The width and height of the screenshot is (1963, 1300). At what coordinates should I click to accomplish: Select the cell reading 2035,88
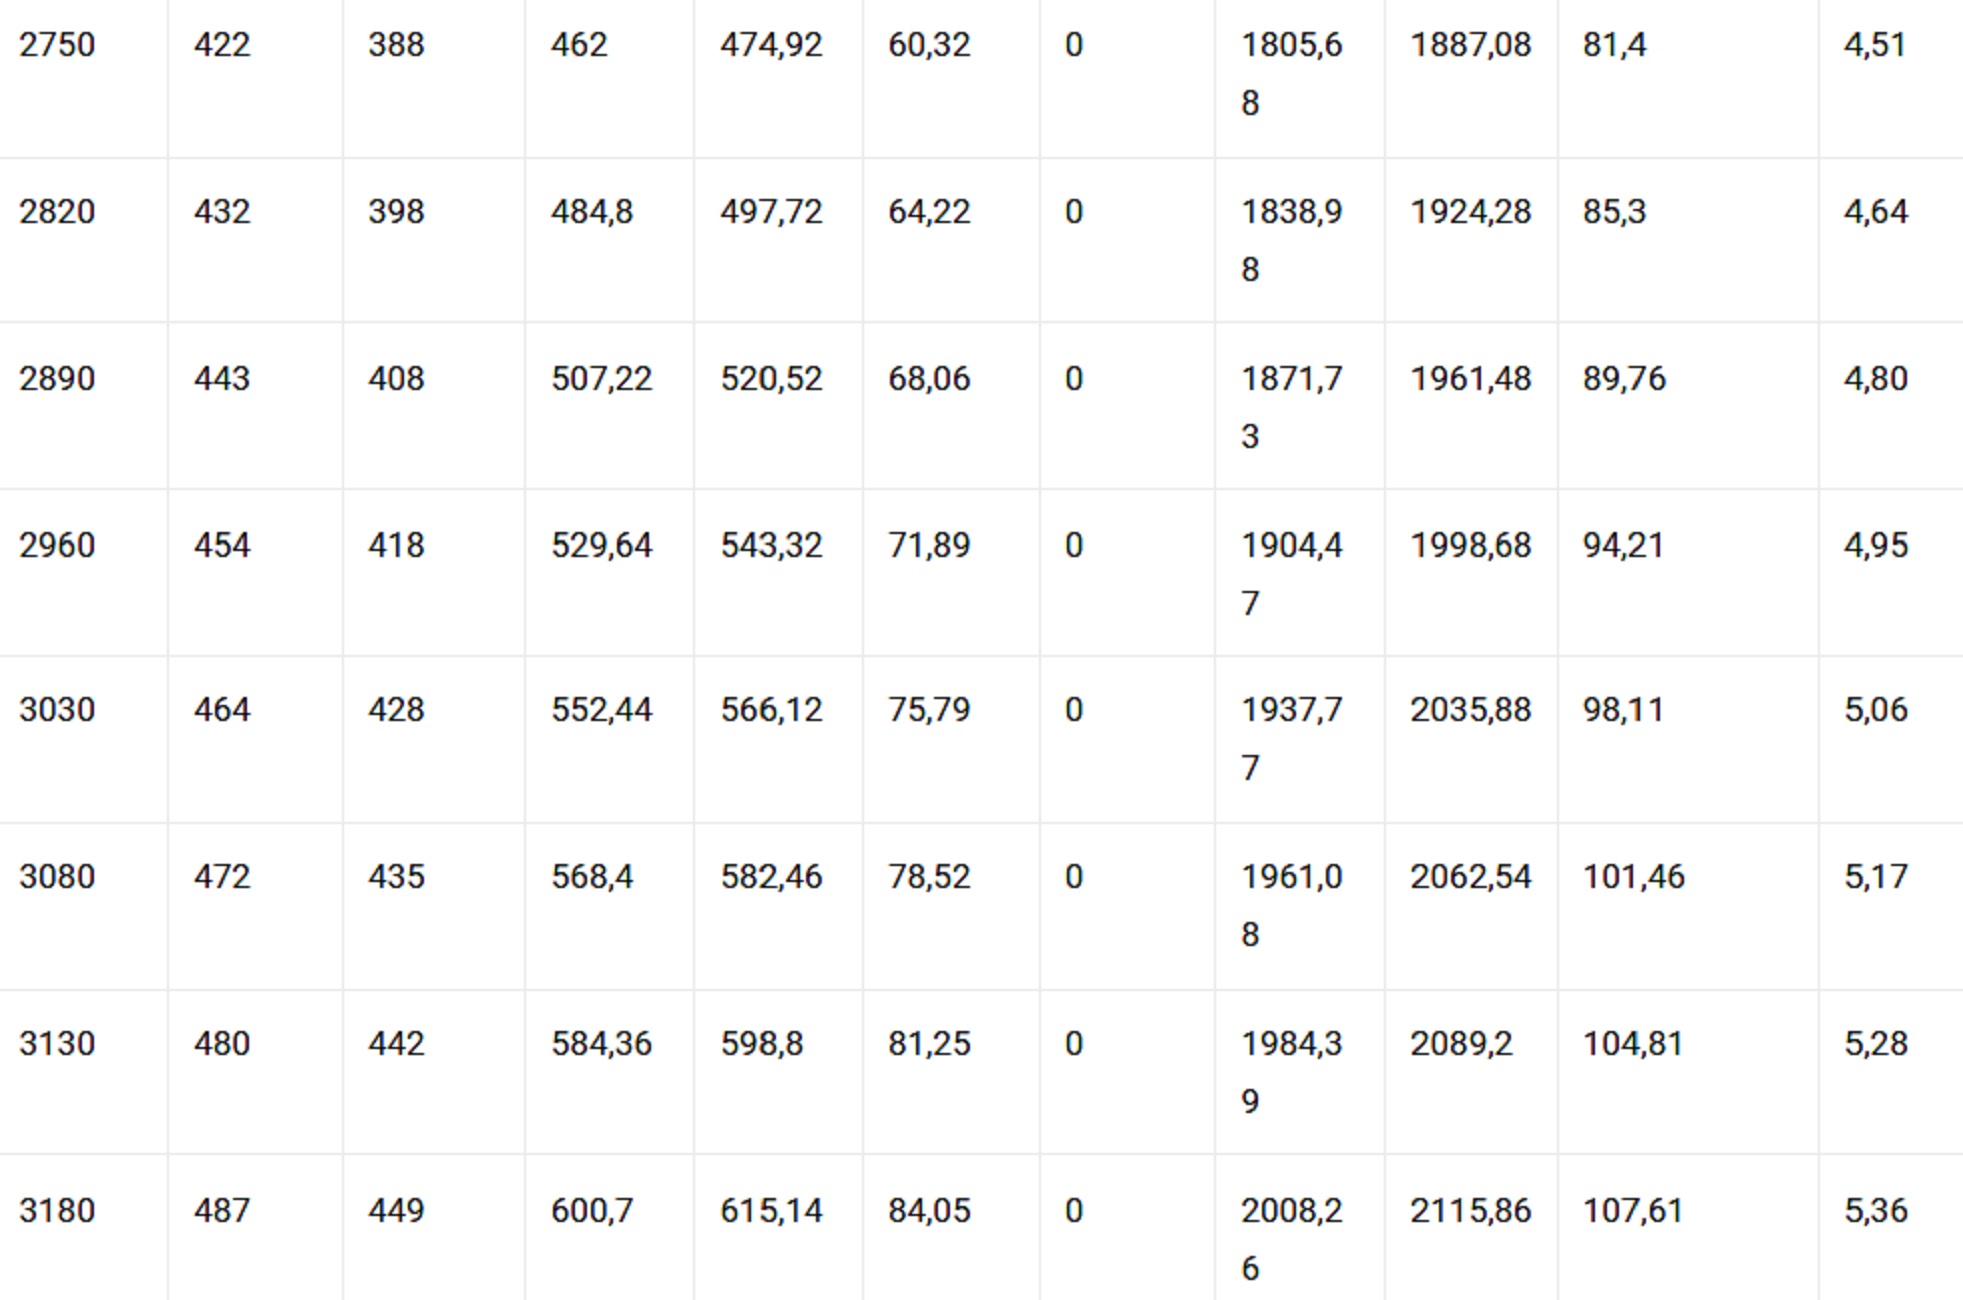click(x=1470, y=710)
